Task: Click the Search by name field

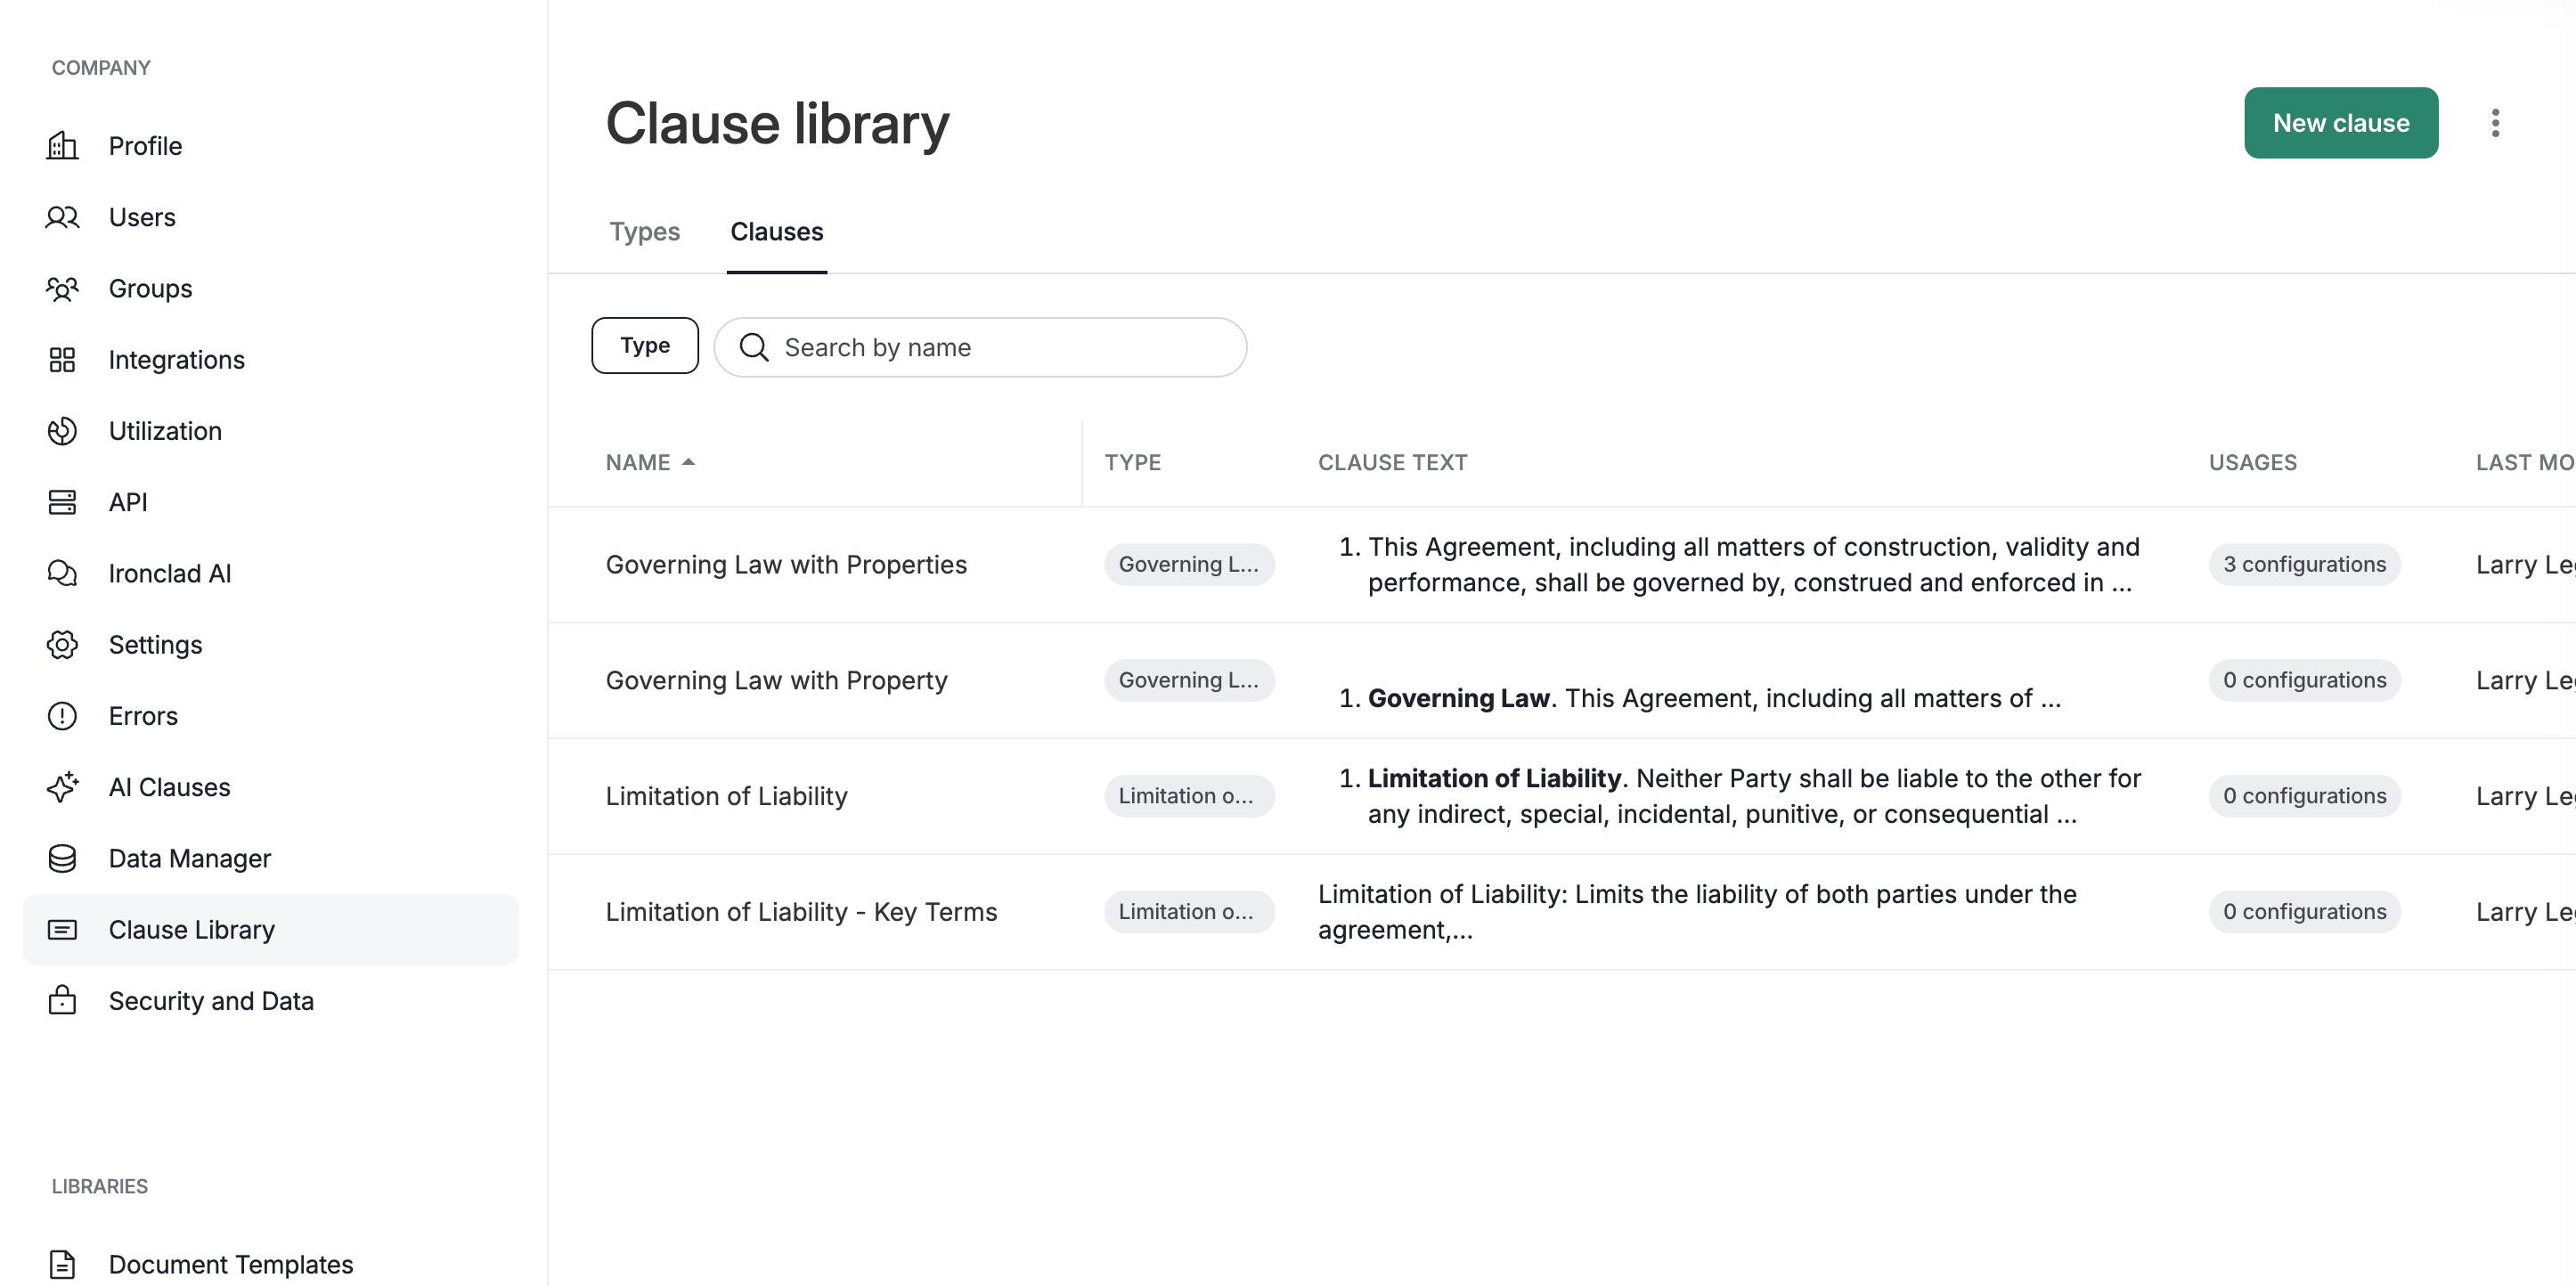Action: (x=980, y=347)
